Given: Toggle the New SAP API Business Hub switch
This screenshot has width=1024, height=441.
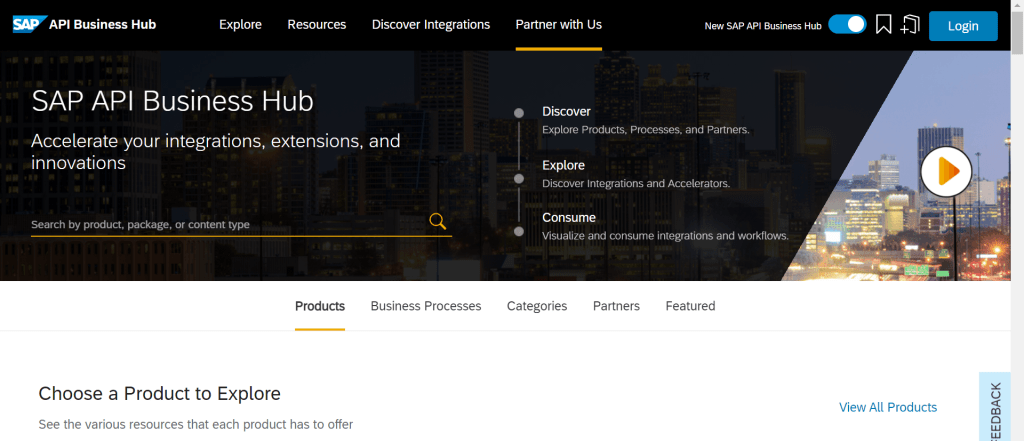Looking at the screenshot, I should tap(847, 25).
